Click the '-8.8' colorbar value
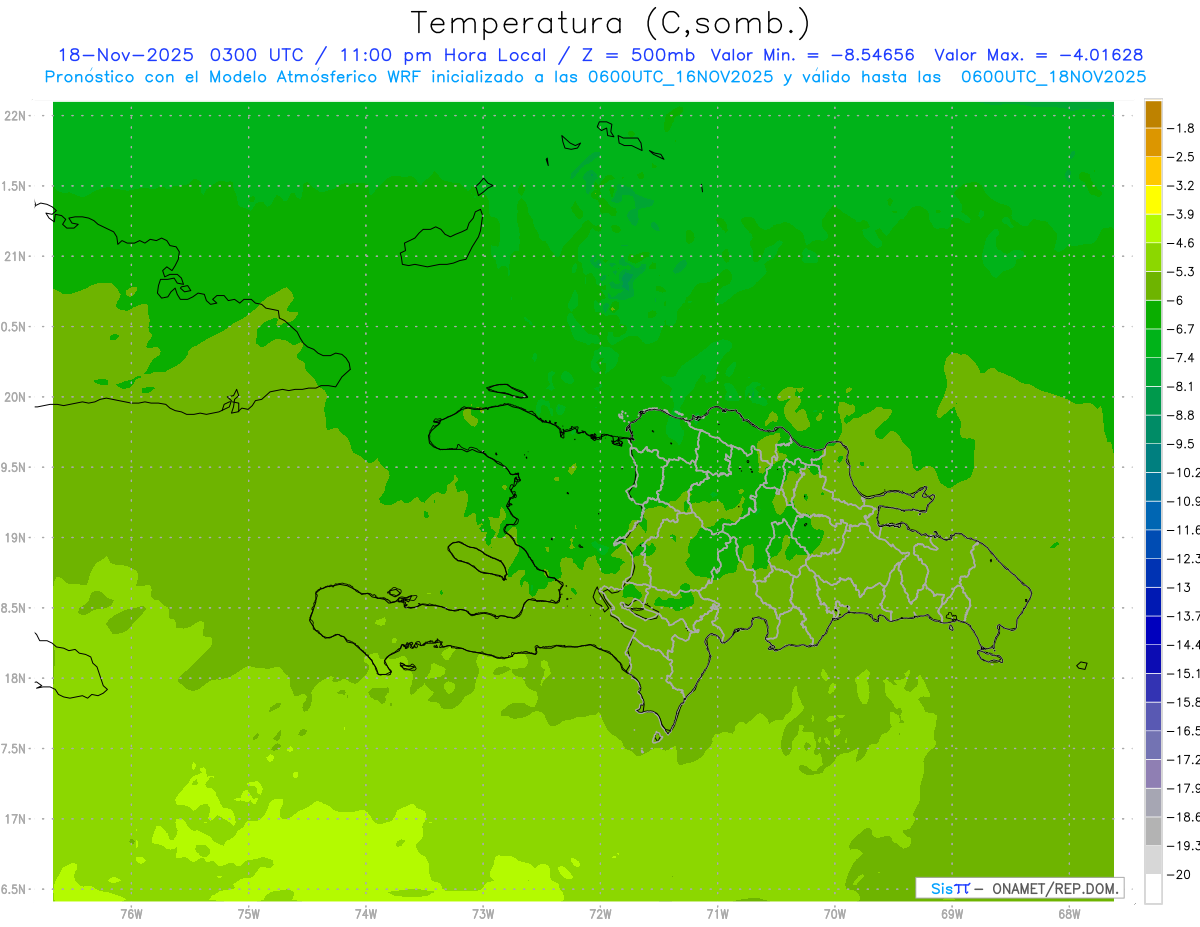Viewport: 1200px width, 927px height. tap(1180, 415)
